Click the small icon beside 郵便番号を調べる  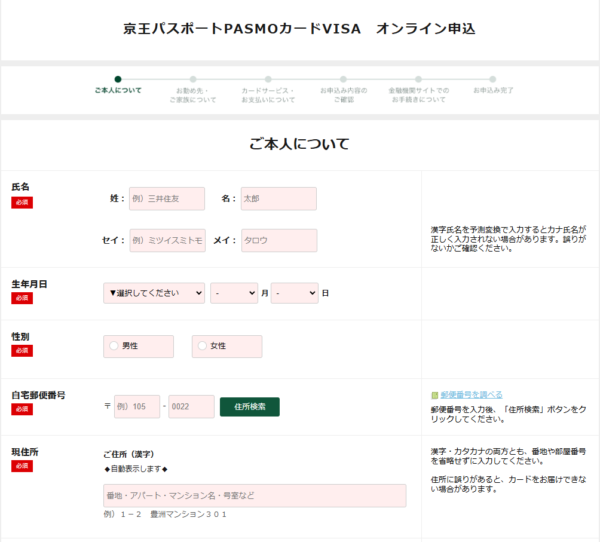pos(434,395)
